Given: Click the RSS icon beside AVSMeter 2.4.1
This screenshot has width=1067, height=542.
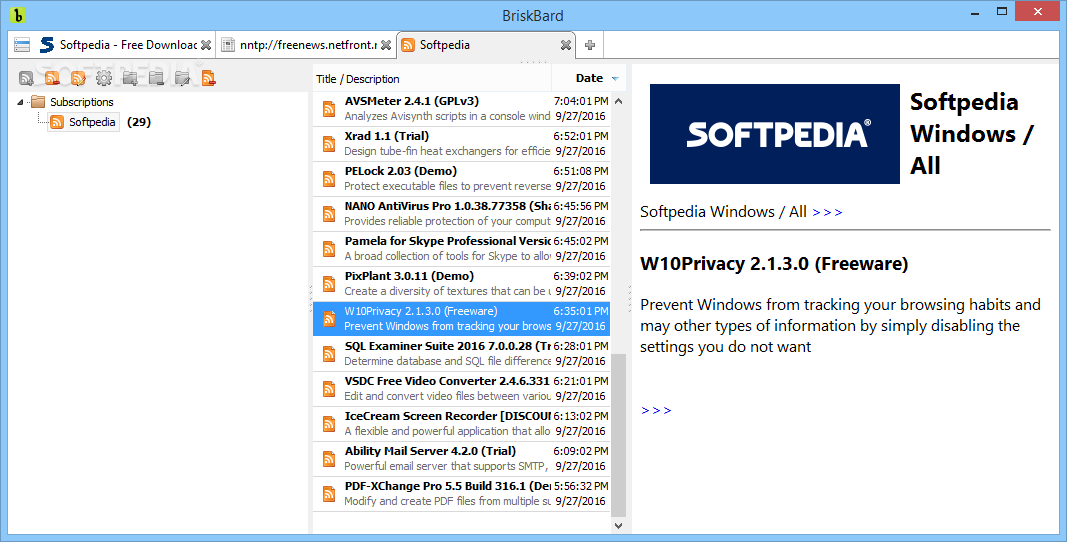Looking at the screenshot, I should tap(329, 109).
